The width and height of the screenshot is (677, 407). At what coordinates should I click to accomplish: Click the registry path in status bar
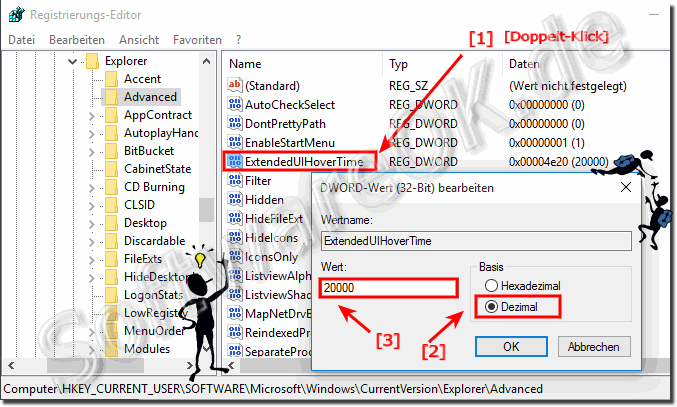point(273,389)
